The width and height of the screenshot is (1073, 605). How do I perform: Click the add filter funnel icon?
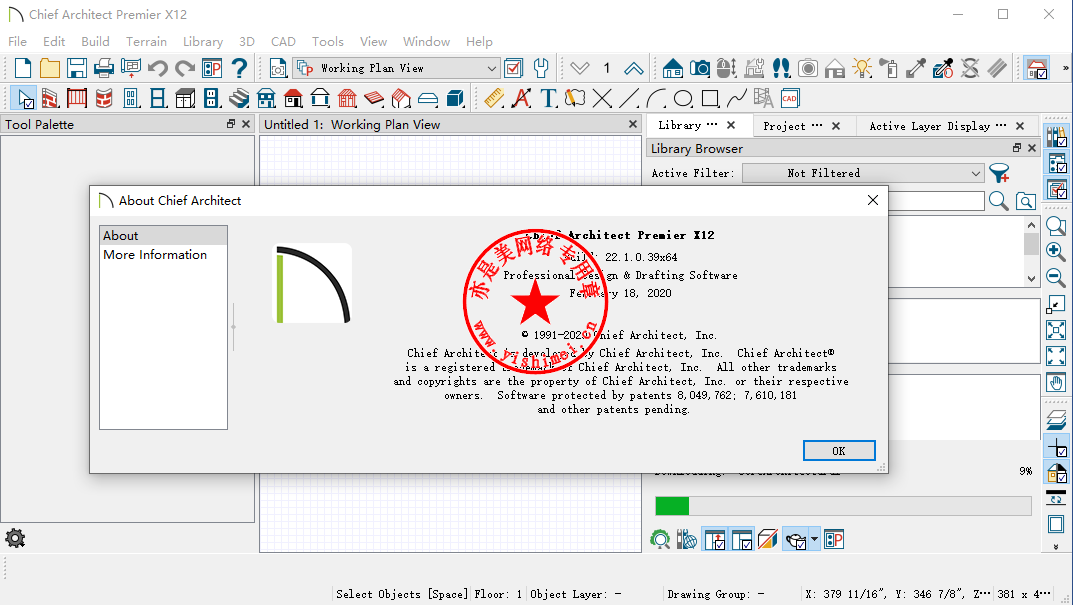pyautogui.click(x=999, y=173)
